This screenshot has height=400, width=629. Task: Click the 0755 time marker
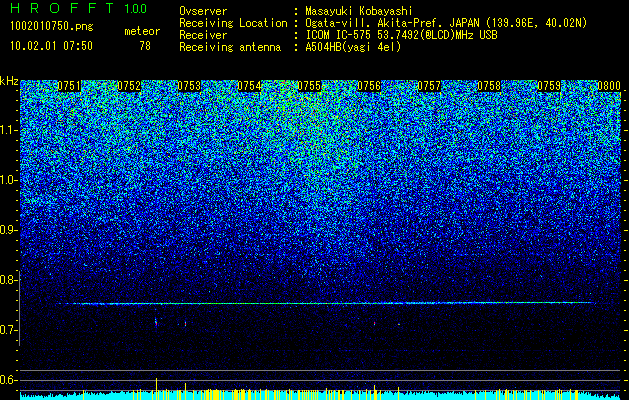point(309,86)
